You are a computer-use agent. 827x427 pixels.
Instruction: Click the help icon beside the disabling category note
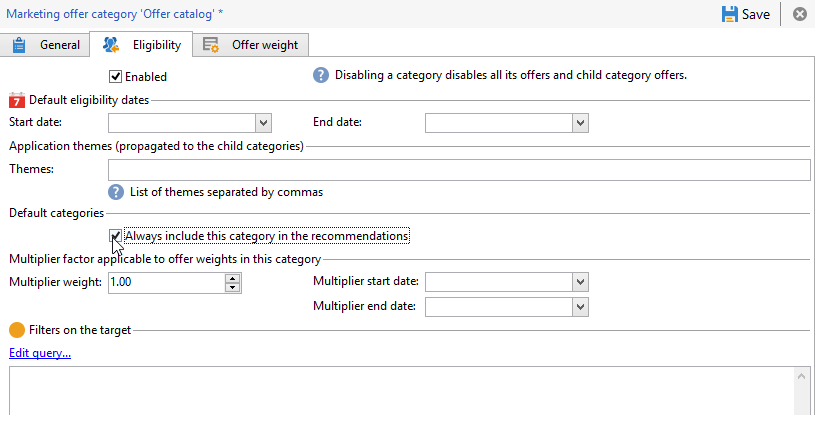321,75
